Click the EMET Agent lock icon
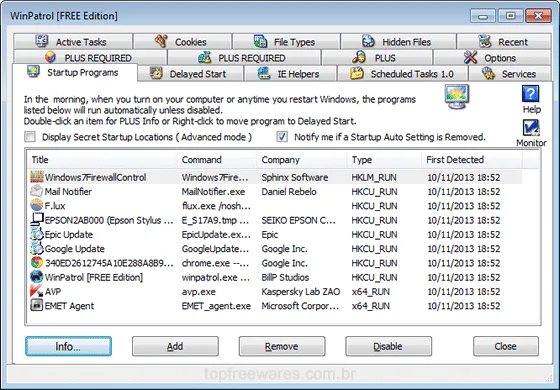 pos(37,305)
